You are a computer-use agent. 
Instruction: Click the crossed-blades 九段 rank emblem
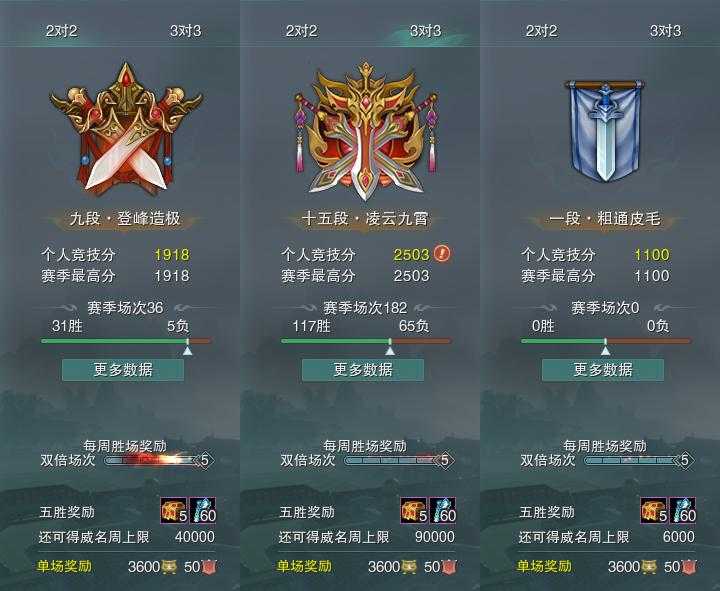[126, 129]
